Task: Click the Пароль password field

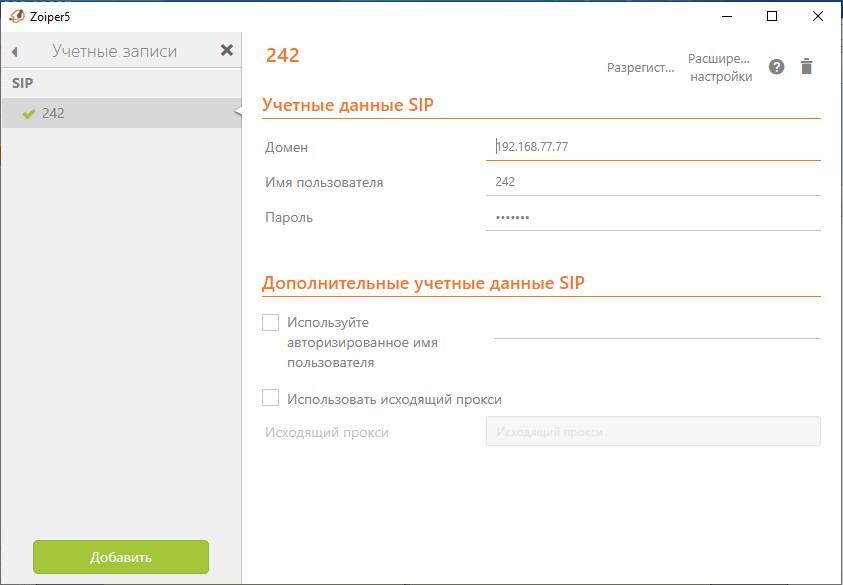Action: (653, 218)
